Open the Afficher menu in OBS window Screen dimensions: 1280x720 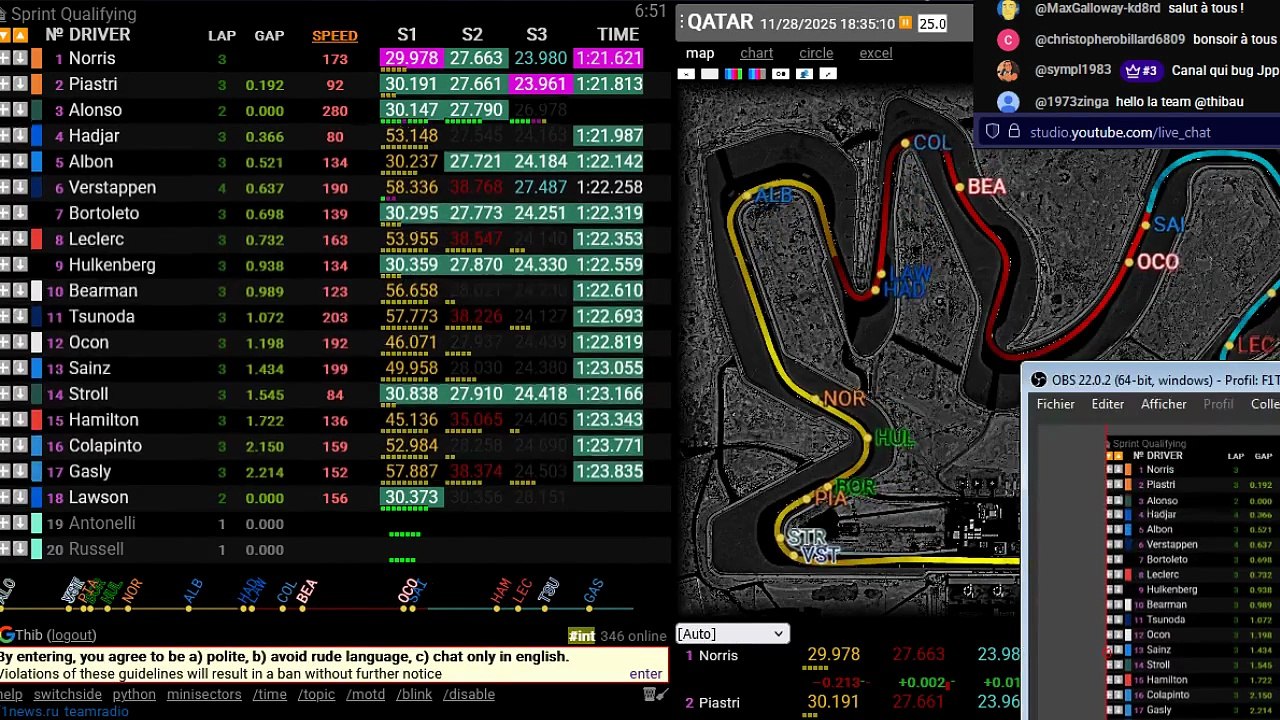(x=1164, y=404)
